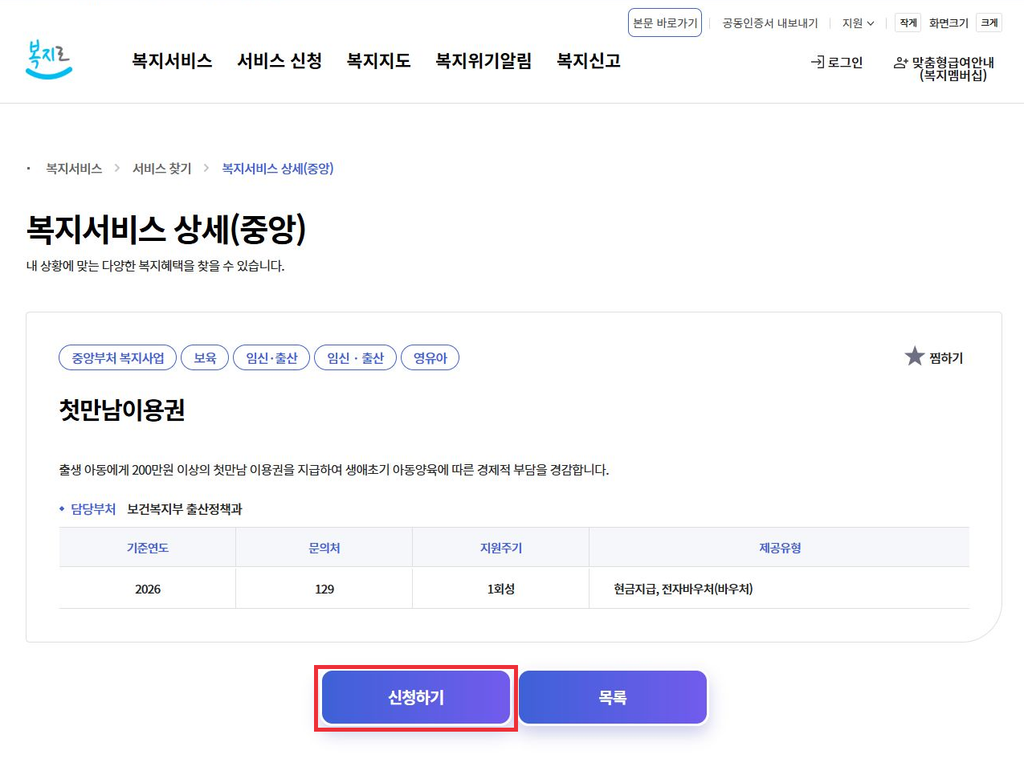Click the 복지로 logo
1024x759 pixels.
(49, 60)
